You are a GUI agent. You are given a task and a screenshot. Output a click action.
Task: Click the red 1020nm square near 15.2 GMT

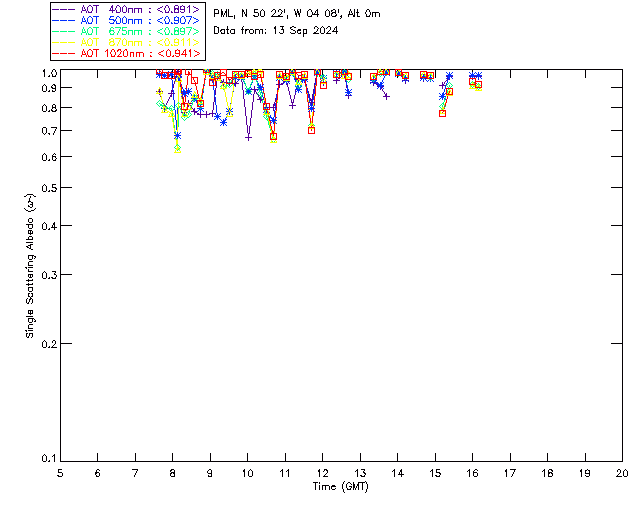442,114
